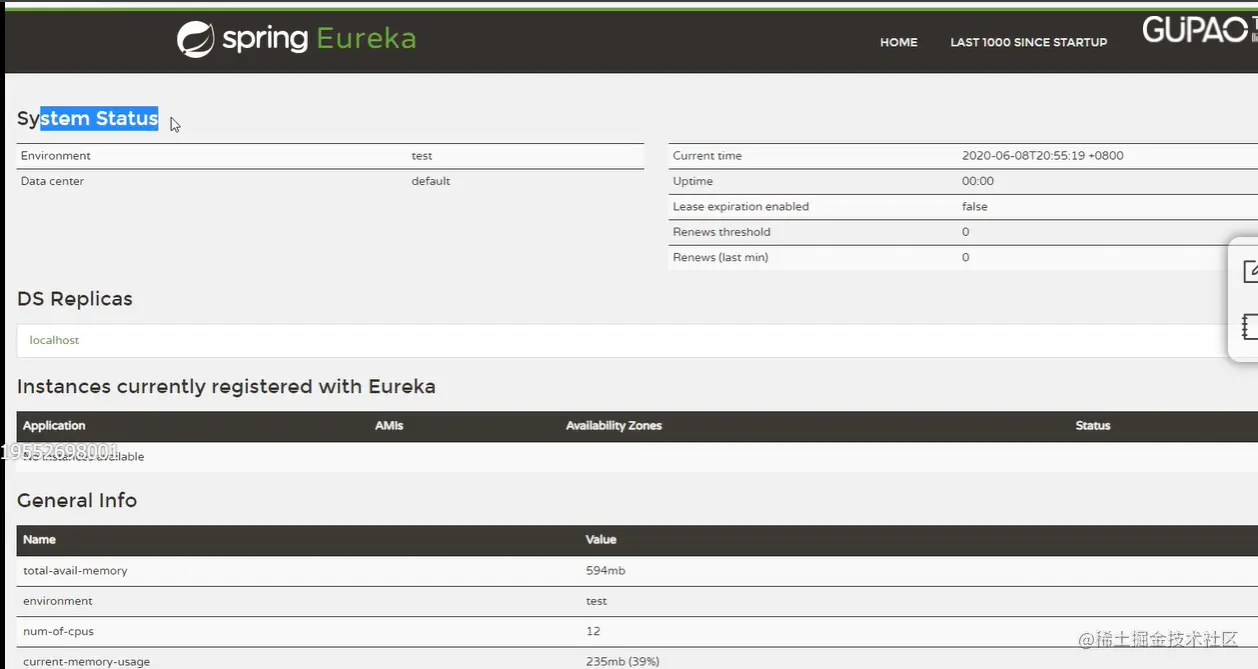Click the Current time label
Screen dimensions: 1258x669
(707, 156)
